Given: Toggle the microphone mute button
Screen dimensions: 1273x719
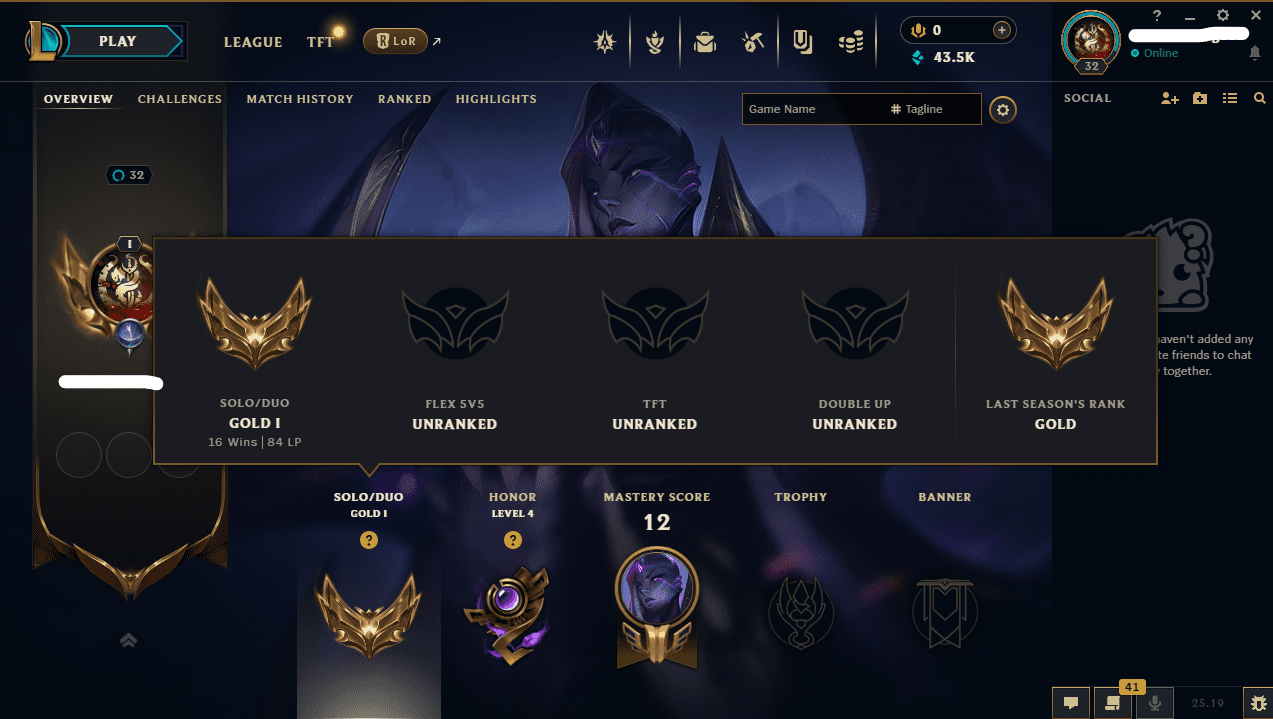Looking at the screenshot, I should tap(1155, 703).
